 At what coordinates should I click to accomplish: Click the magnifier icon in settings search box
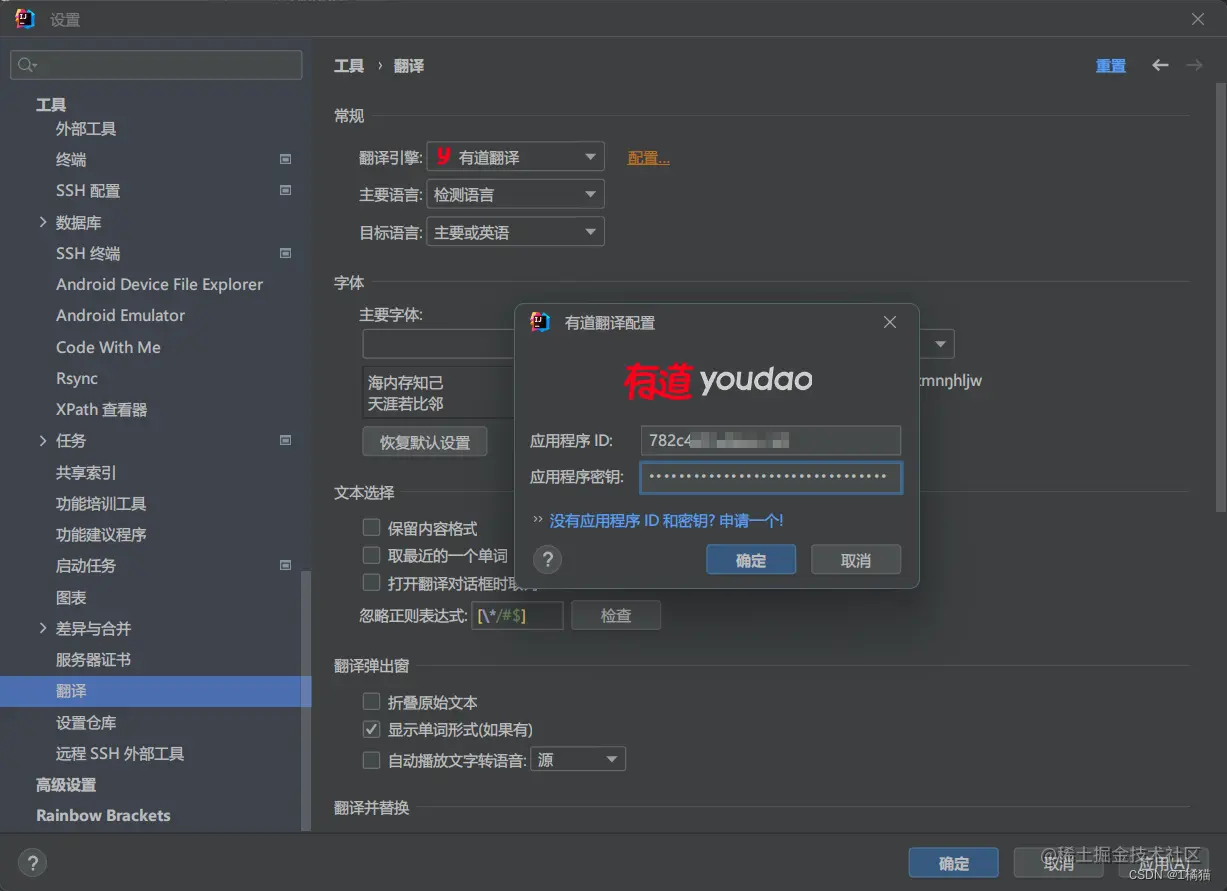pyautogui.click(x=26, y=64)
